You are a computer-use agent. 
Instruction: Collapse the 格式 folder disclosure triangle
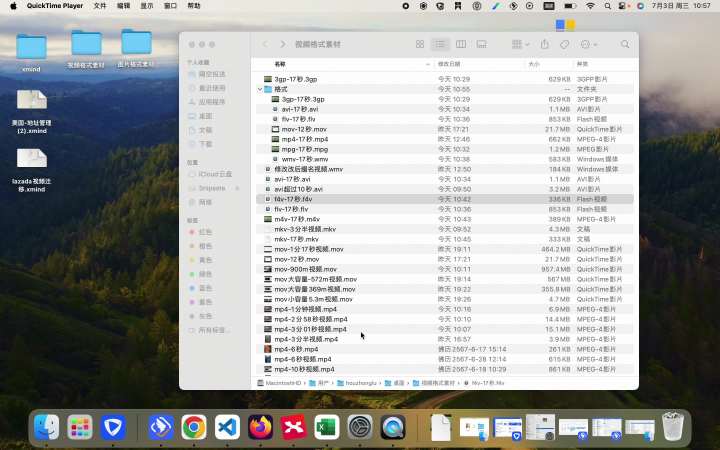260,89
